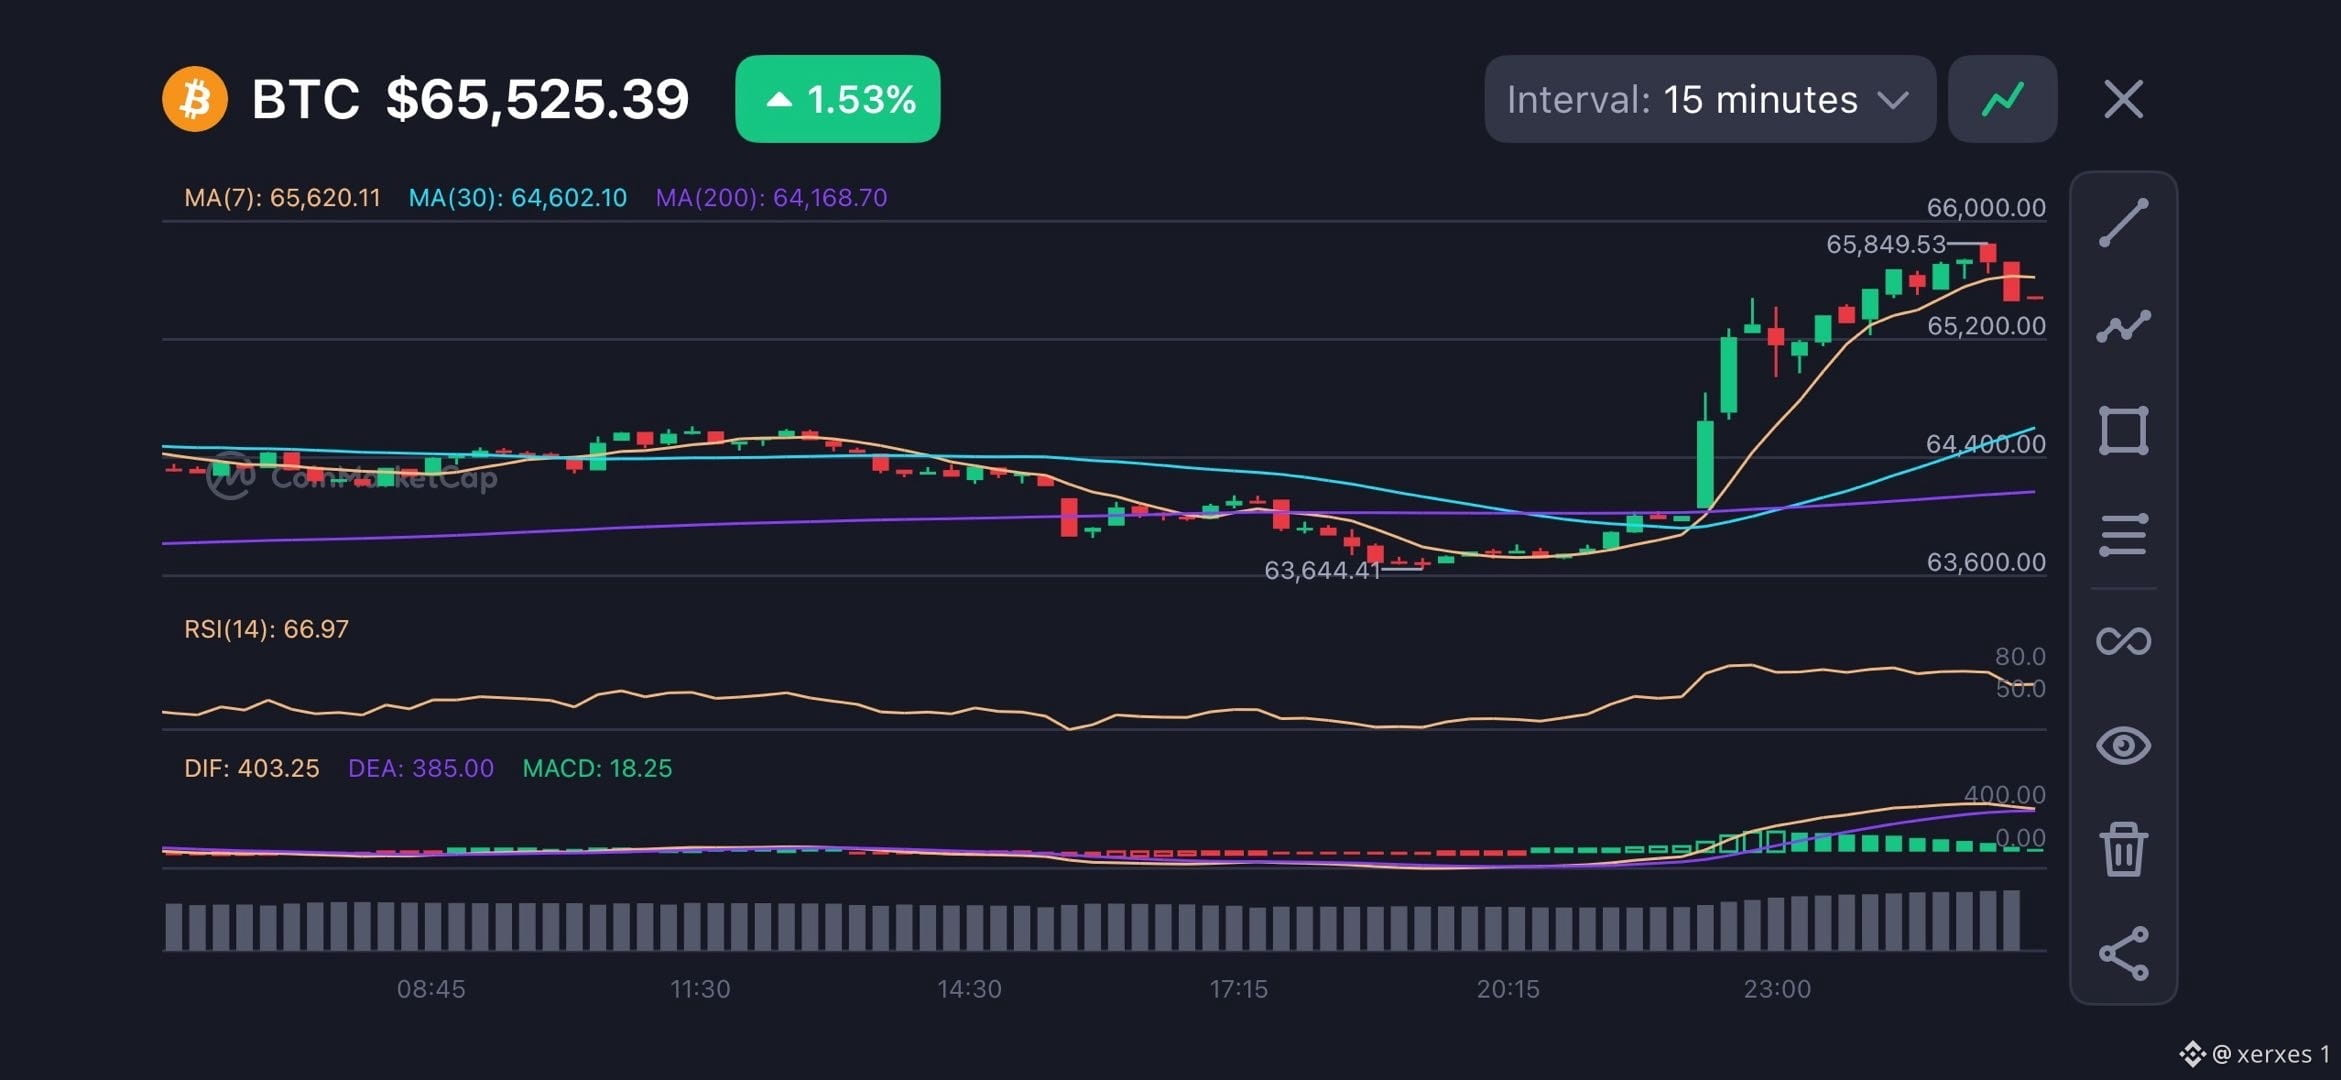This screenshot has width=2341, height=1080.
Task: Click the DEA: 385.00 label
Action: click(421, 768)
